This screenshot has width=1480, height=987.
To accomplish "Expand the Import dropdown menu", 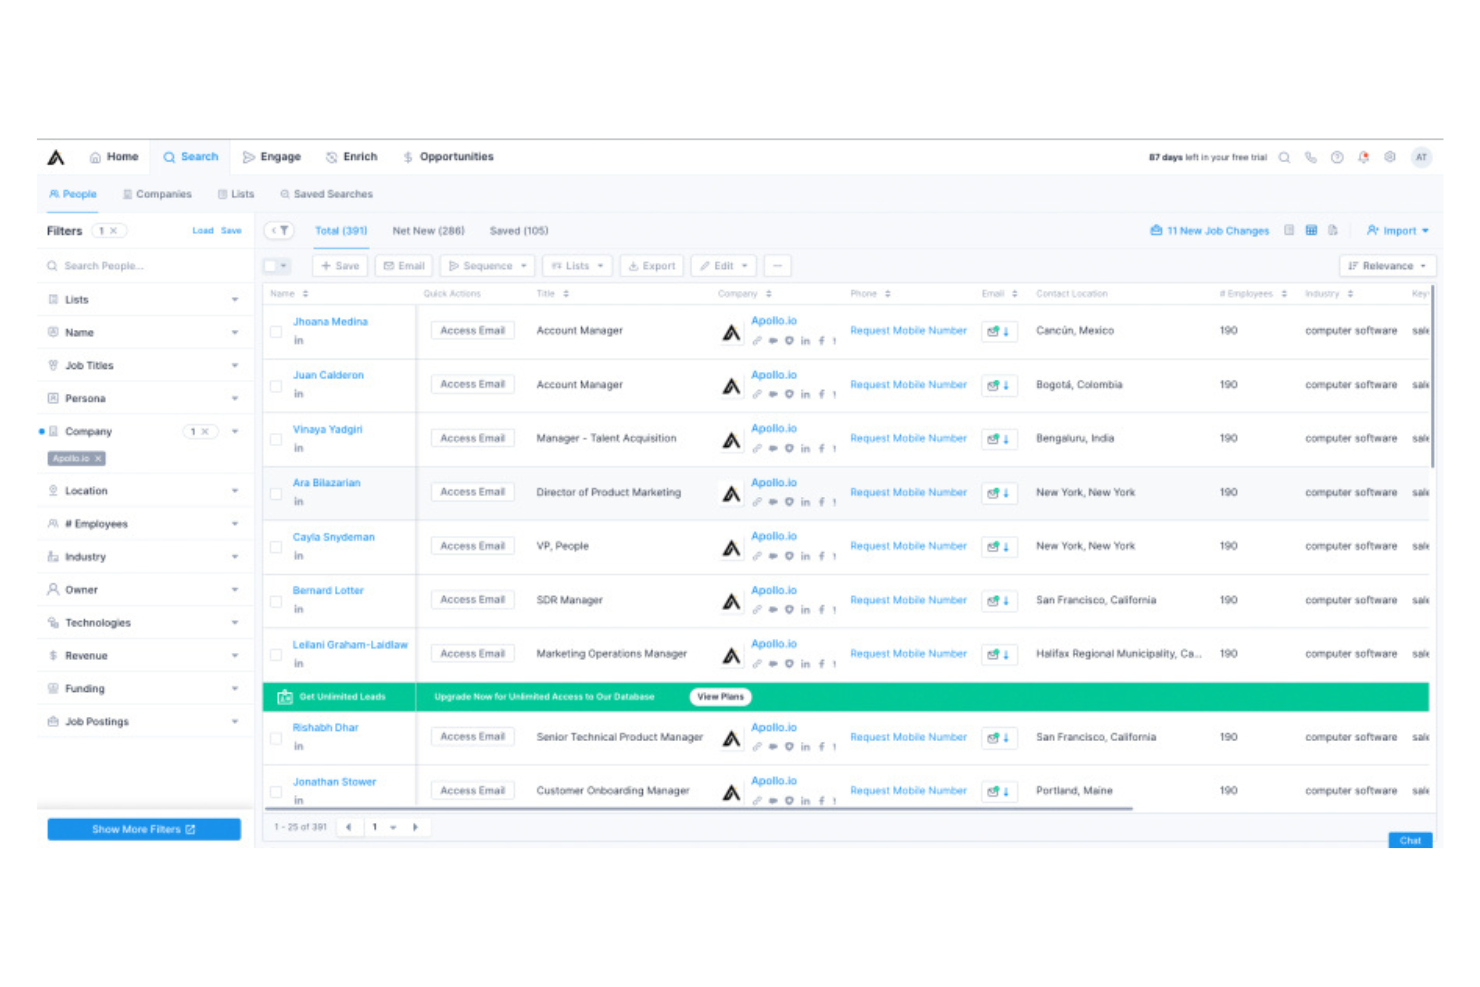I will [1397, 230].
